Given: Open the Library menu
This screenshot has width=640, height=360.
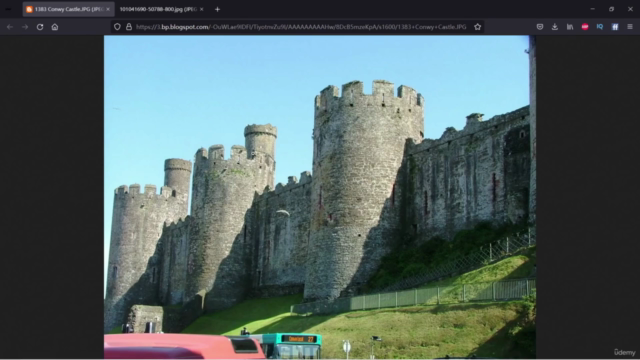Looking at the screenshot, I should point(570,27).
